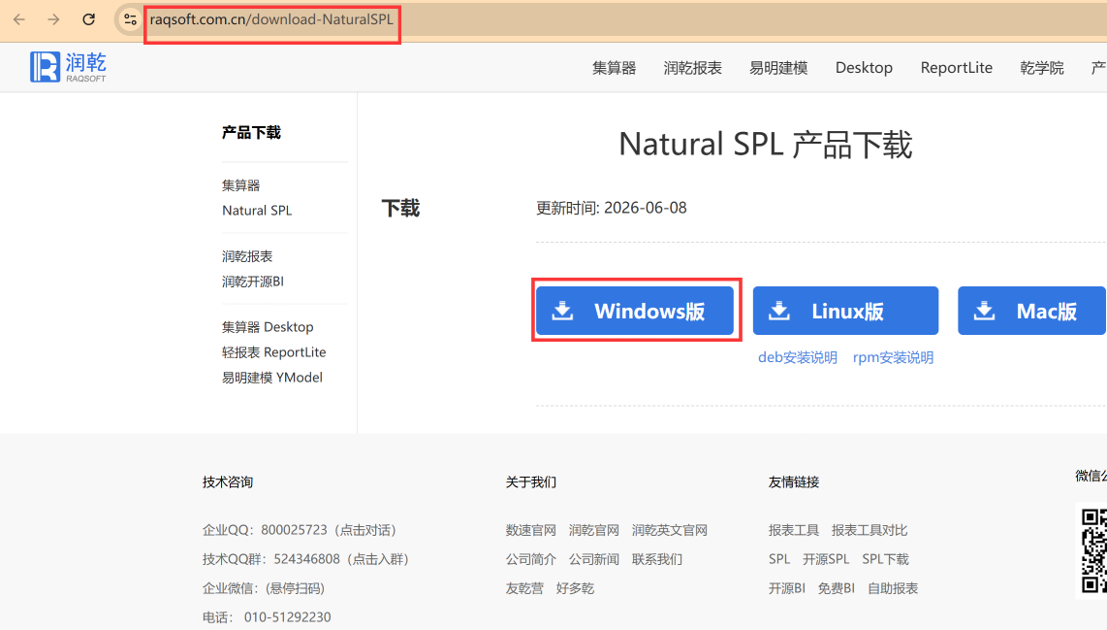Image resolution: width=1107 pixels, height=630 pixels.
Task: Click the 更新时间: 2026-06-08 text
Action: 611,208
